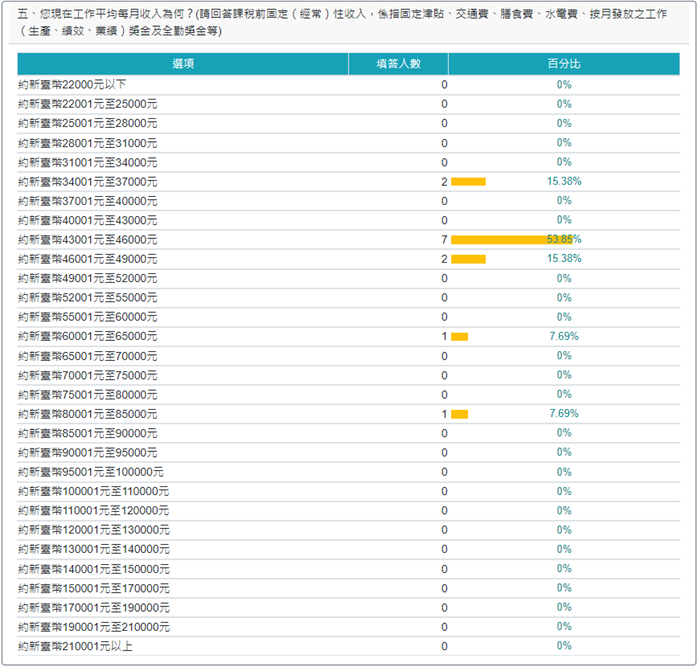This screenshot has width=698, height=667.
Task: Click the yellow bar in 34001元至37000元 row
Action: [x=468, y=182]
